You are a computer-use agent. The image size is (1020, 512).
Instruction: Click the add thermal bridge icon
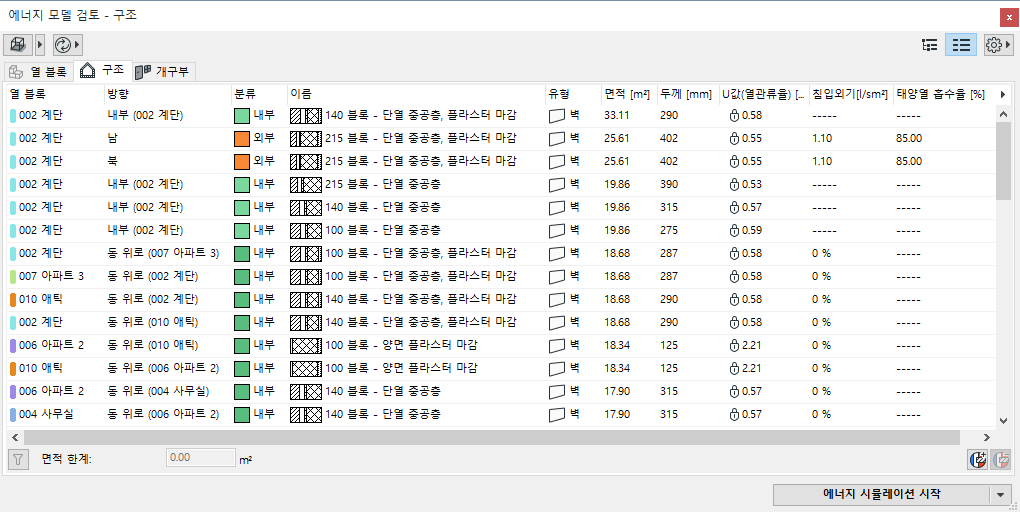[x=978, y=459]
